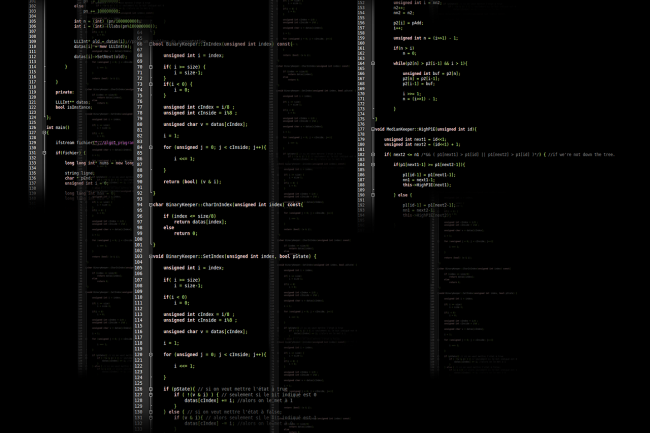The width and height of the screenshot is (650, 433).
Task: Collapse the 'if( next2 <= n1' fold at line 182
Action: pyautogui.click(x=373, y=155)
